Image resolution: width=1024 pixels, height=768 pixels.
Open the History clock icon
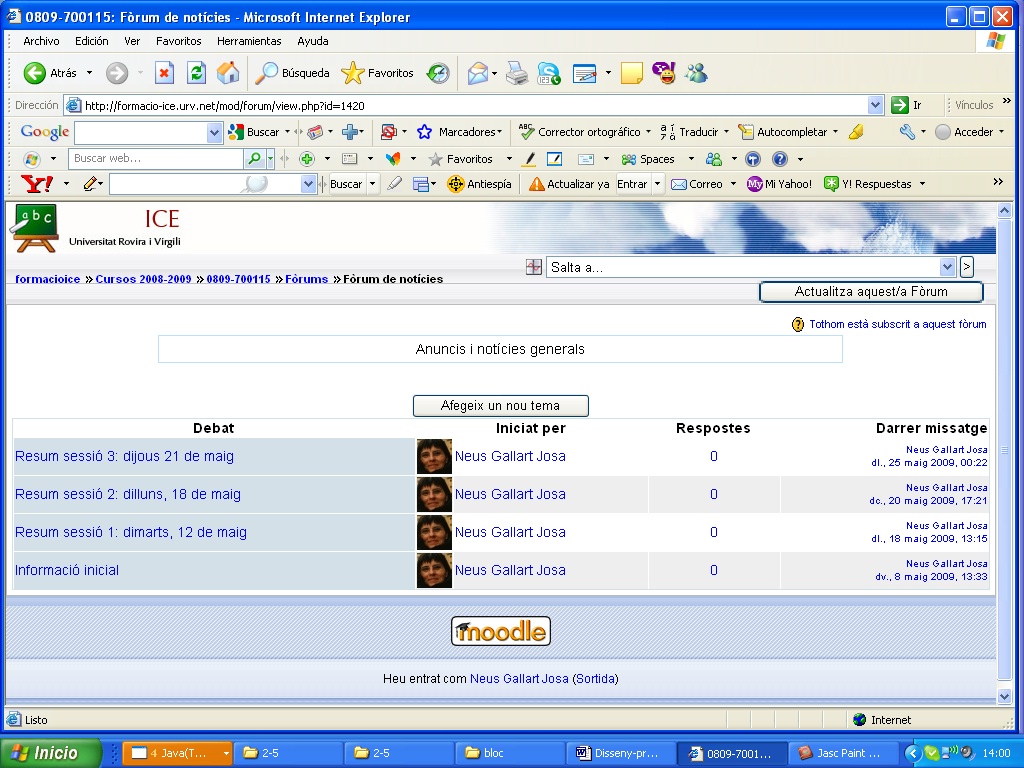coord(438,73)
